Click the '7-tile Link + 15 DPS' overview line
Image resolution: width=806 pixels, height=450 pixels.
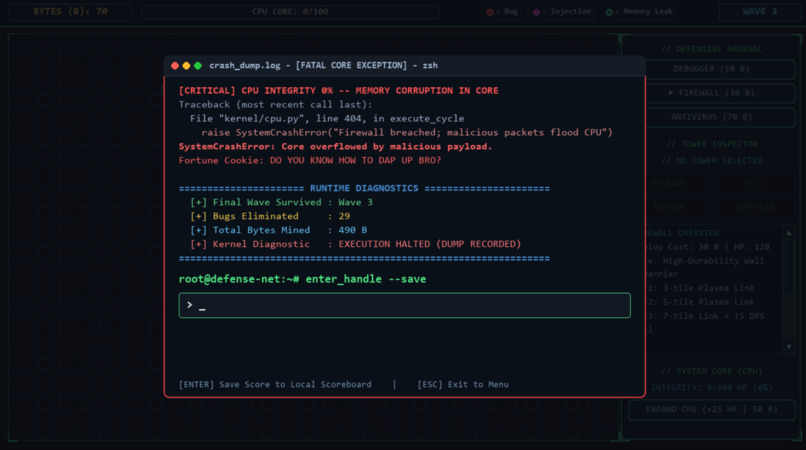tap(705, 316)
